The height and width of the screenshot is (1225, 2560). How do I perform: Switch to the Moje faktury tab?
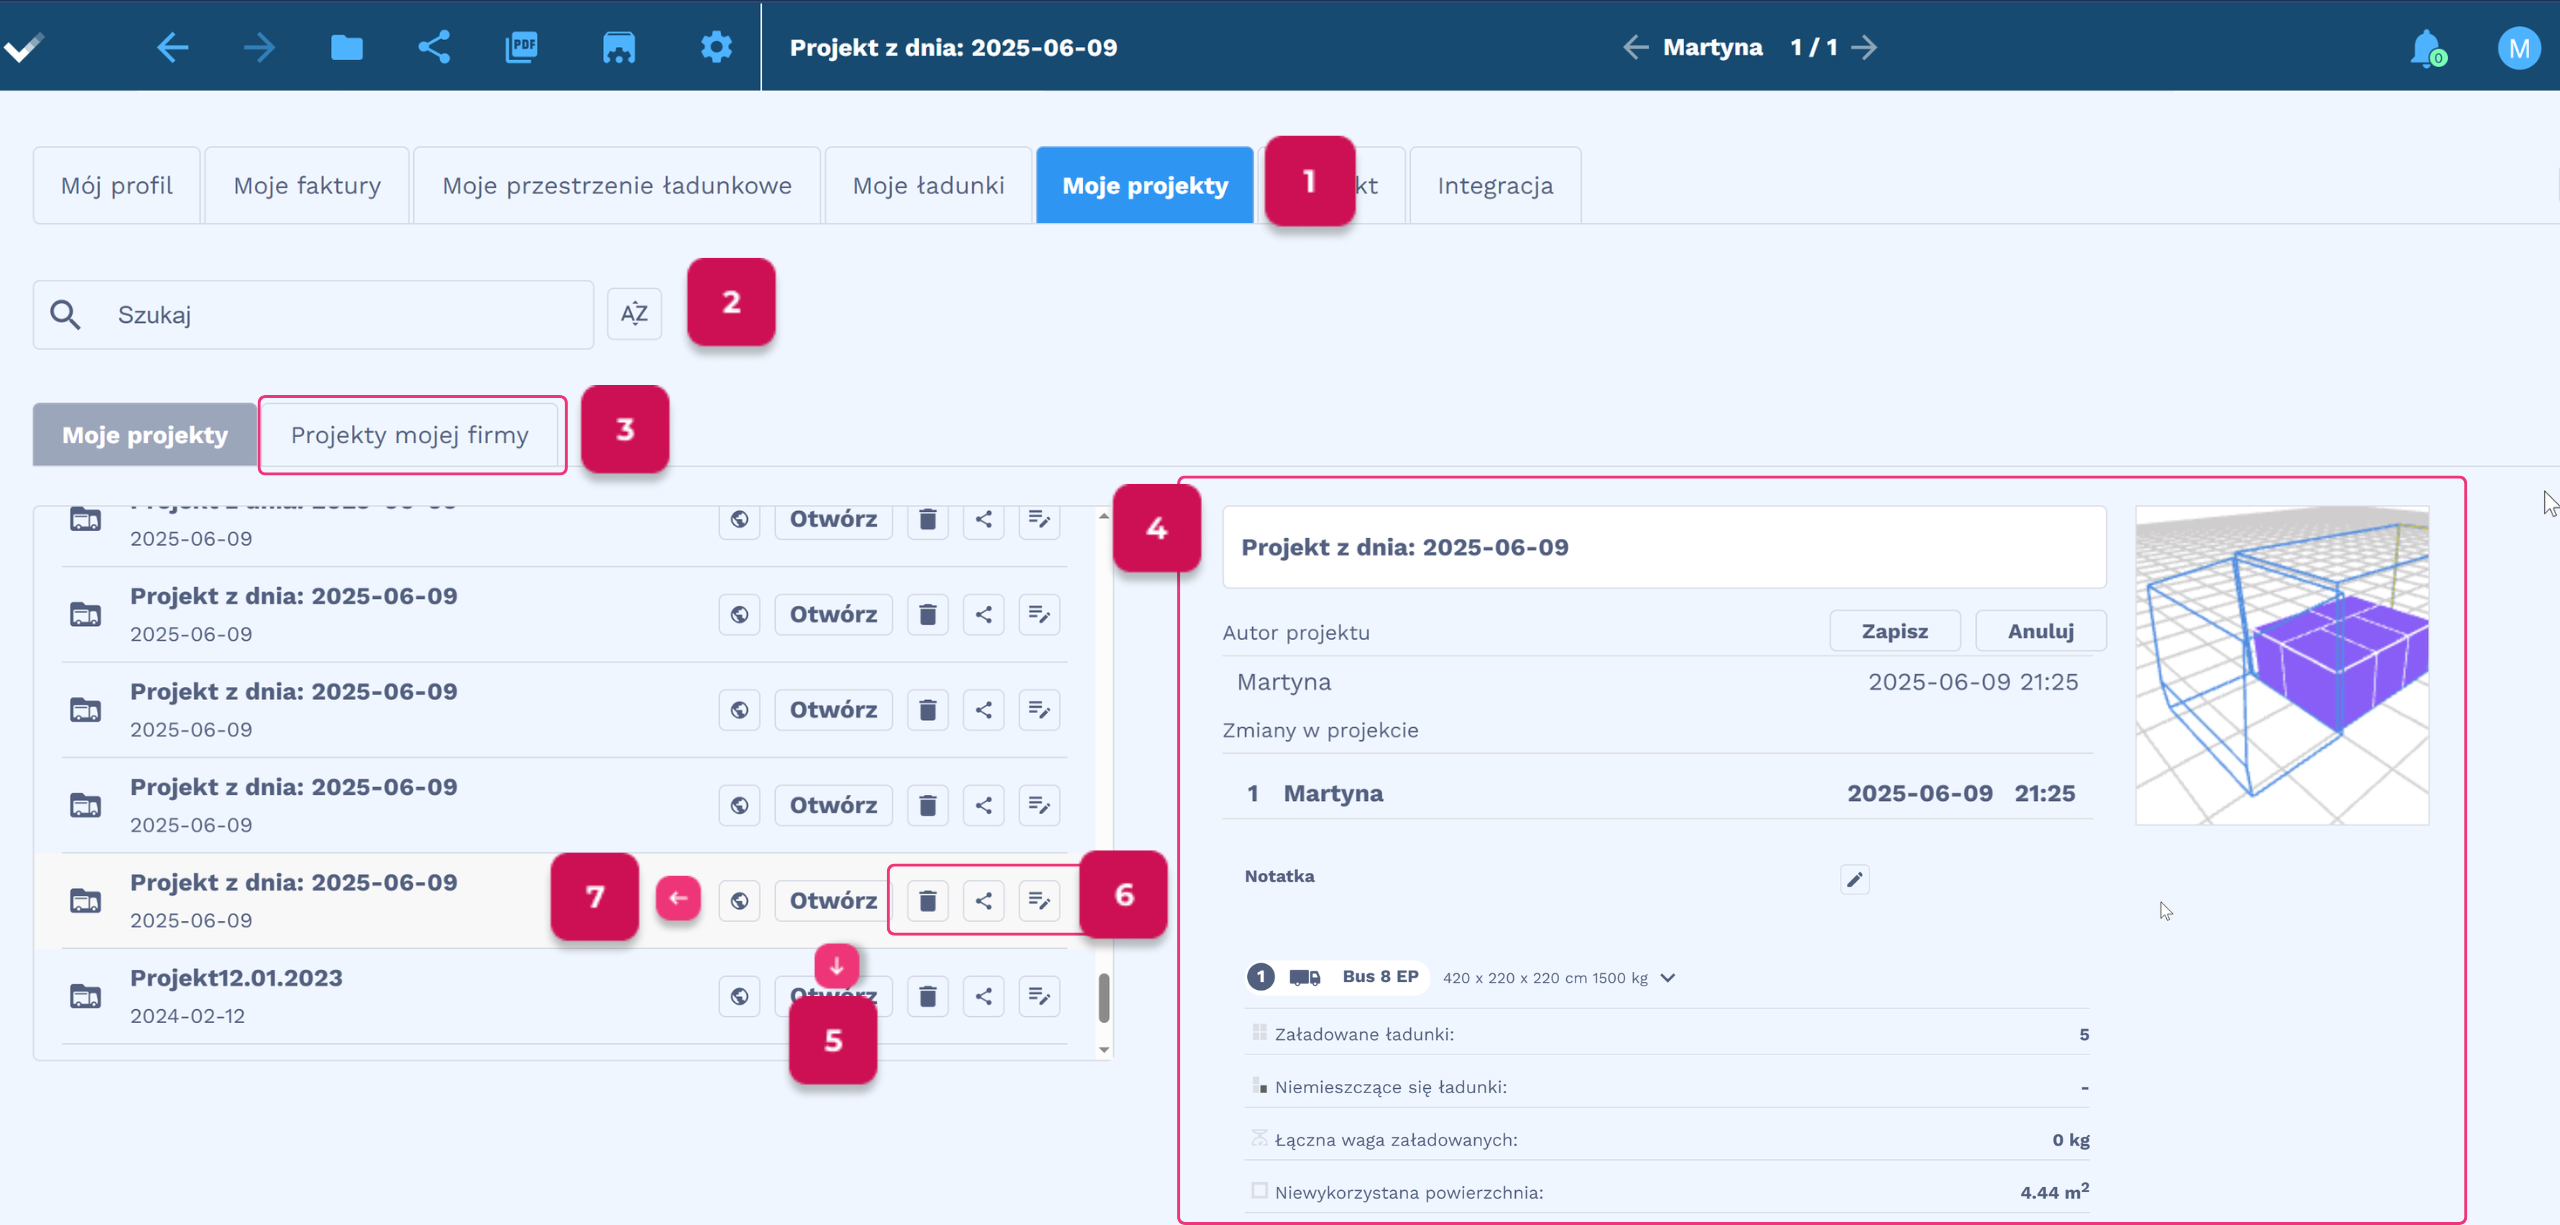pyautogui.click(x=307, y=185)
